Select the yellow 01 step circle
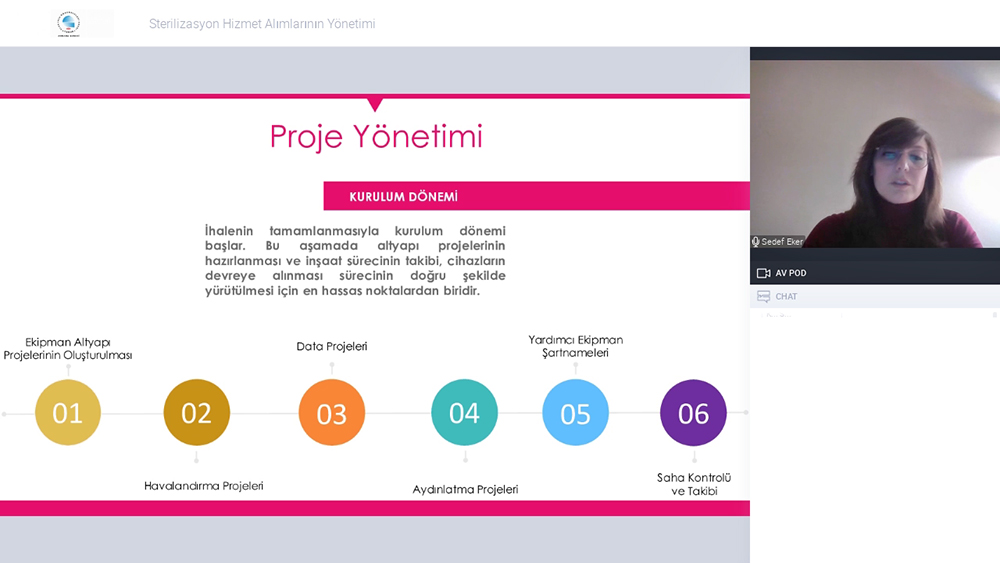The height and width of the screenshot is (563, 1000). 68,413
